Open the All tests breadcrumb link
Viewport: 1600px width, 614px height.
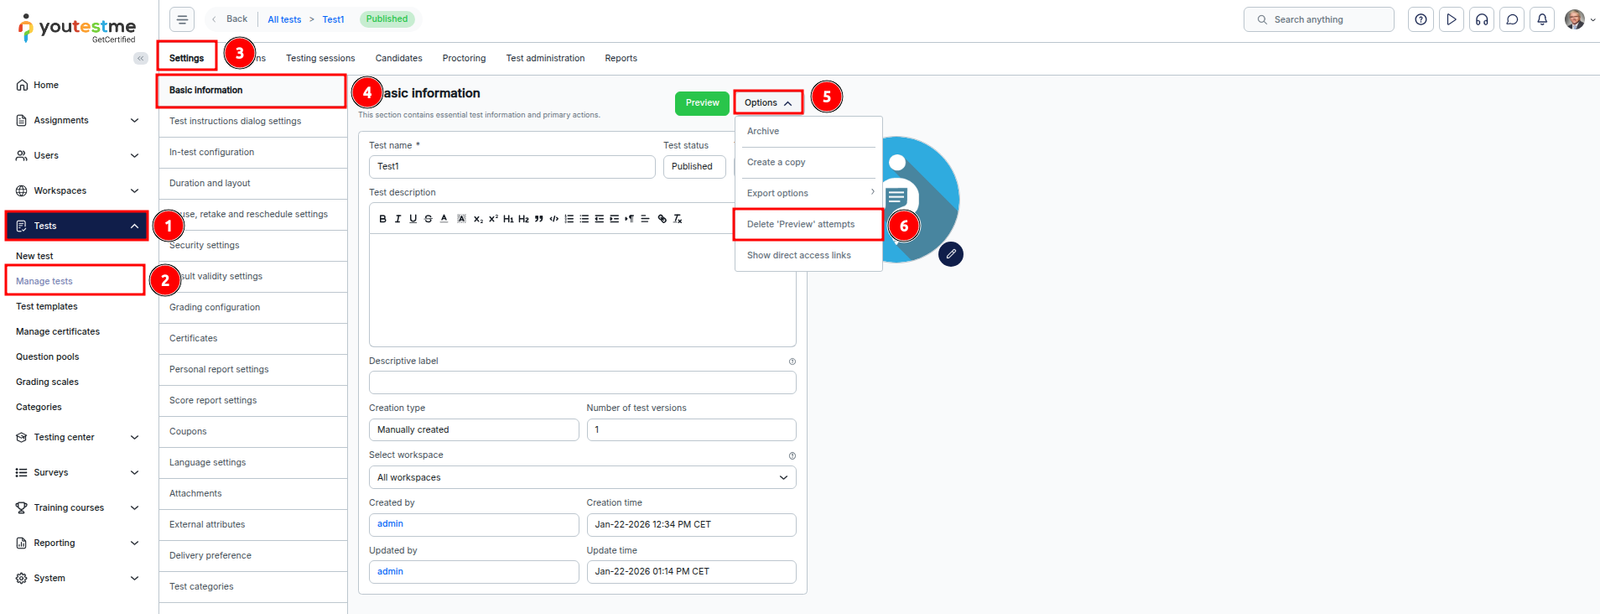[284, 19]
